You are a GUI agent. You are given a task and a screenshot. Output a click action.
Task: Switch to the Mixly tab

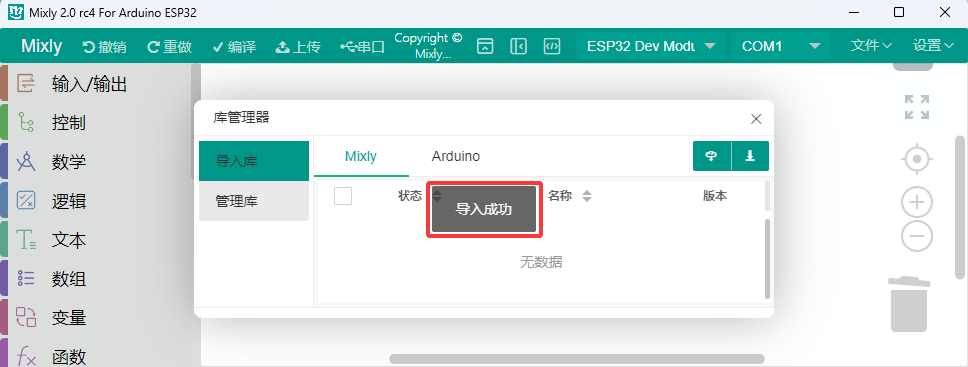coord(361,156)
